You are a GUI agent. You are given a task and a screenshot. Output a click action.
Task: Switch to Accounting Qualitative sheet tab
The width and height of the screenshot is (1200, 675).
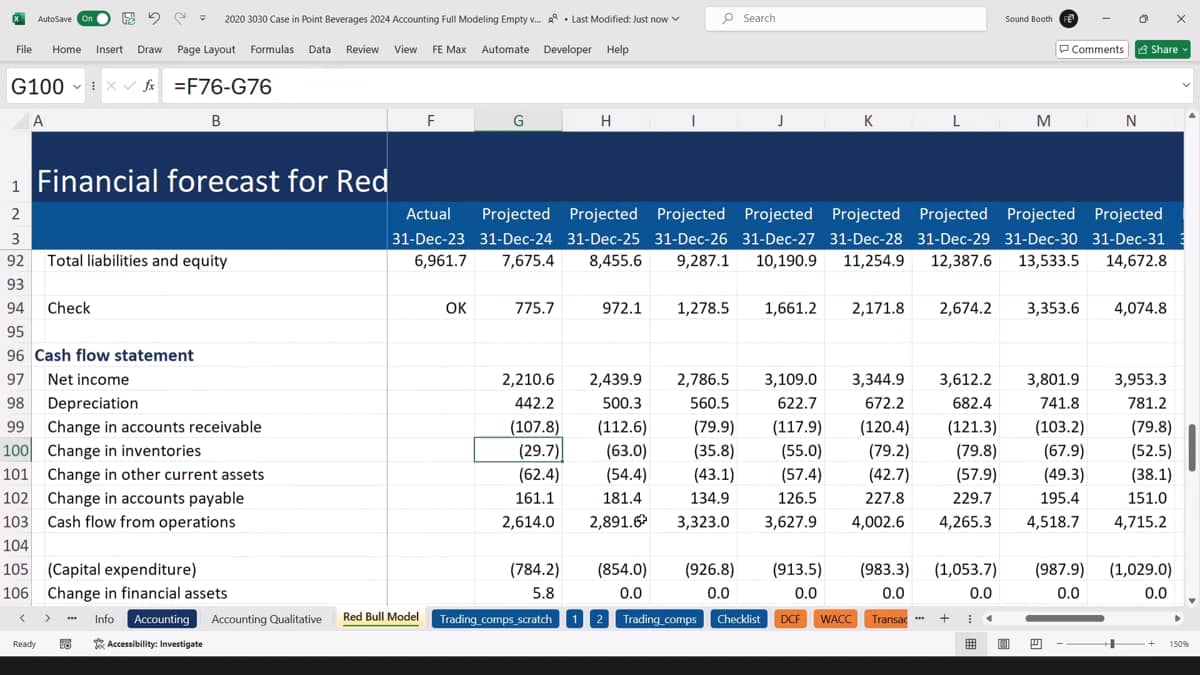click(x=266, y=619)
